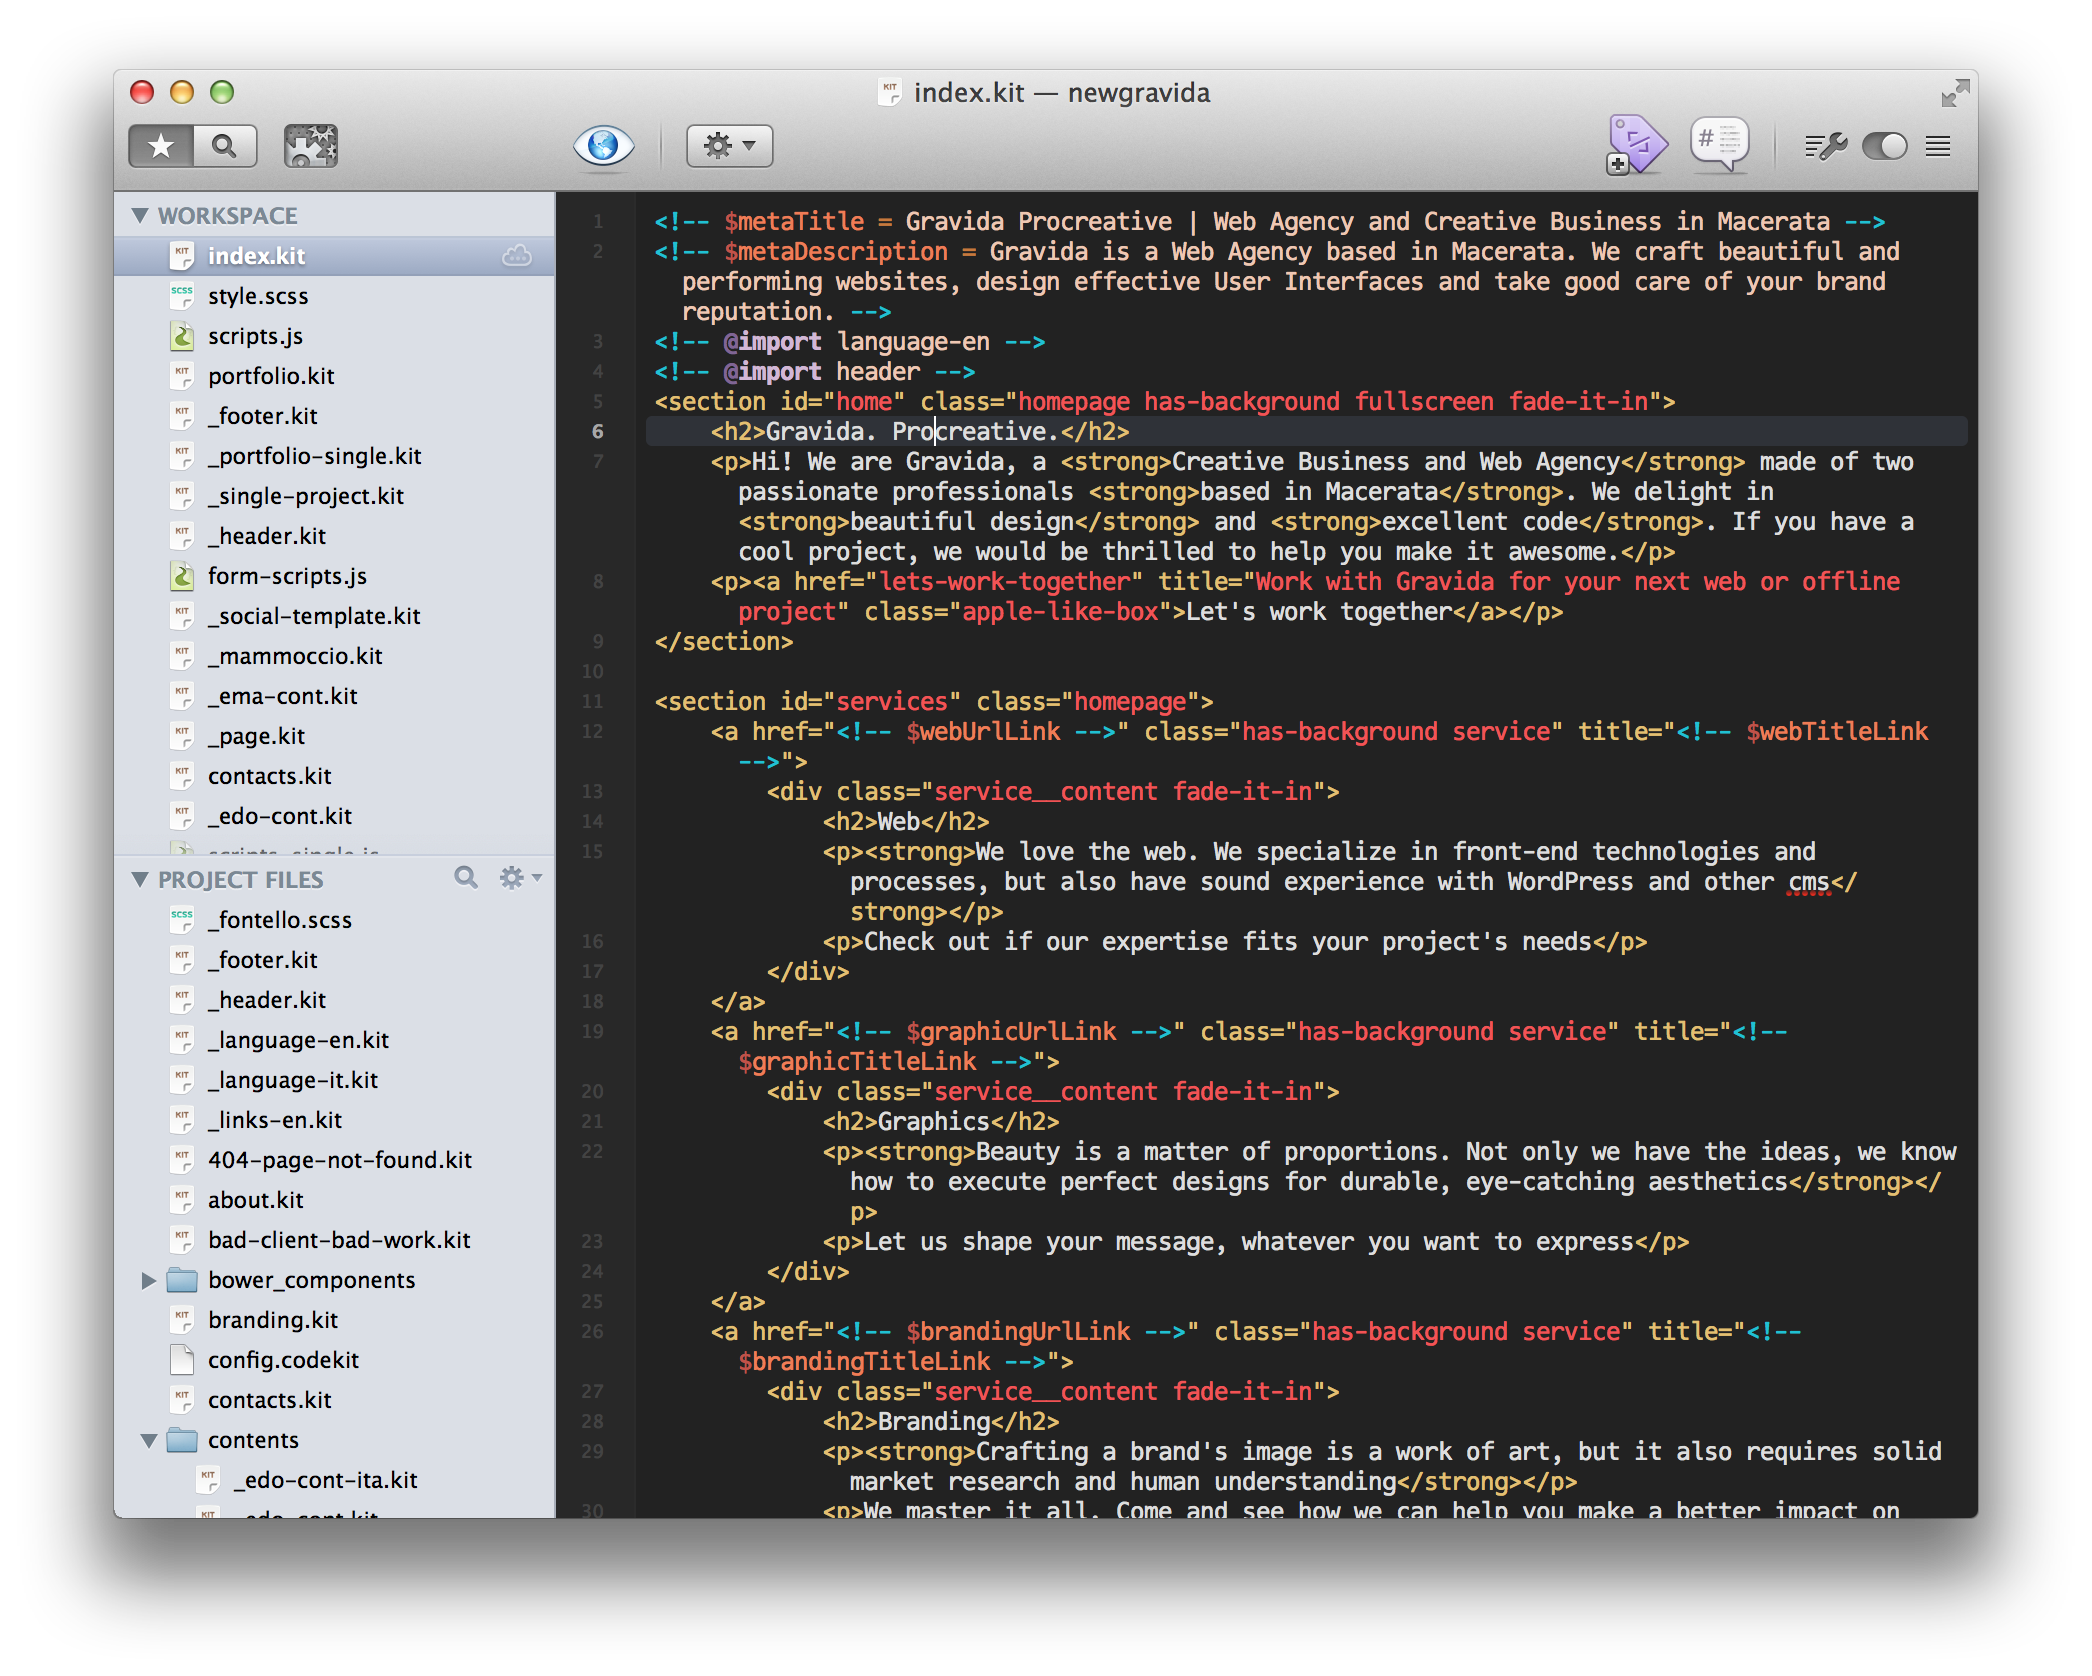Search project files with magnifier icon
2092x1676 pixels.
pos(465,878)
